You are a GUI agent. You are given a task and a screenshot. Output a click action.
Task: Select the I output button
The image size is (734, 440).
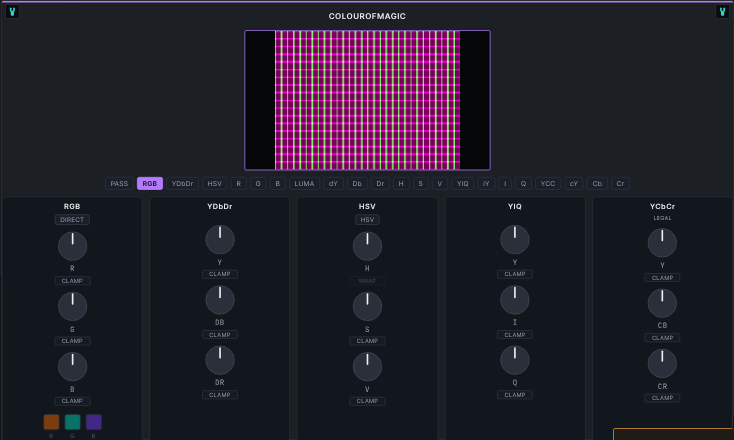pyautogui.click(x=505, y=183)
